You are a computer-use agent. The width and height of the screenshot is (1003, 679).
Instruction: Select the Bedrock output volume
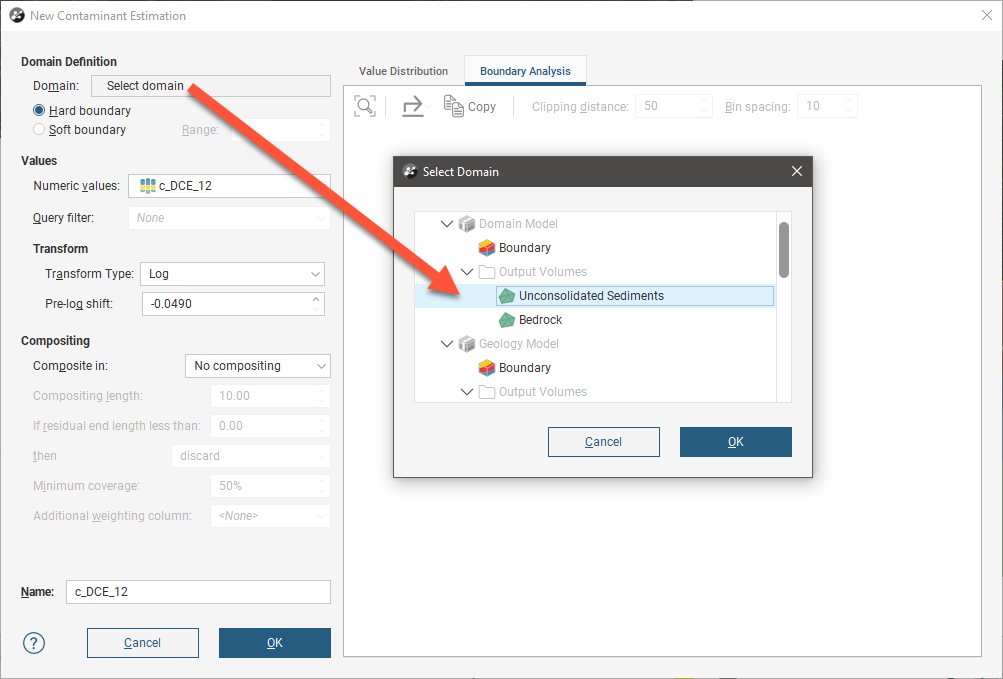pos(540,320)
